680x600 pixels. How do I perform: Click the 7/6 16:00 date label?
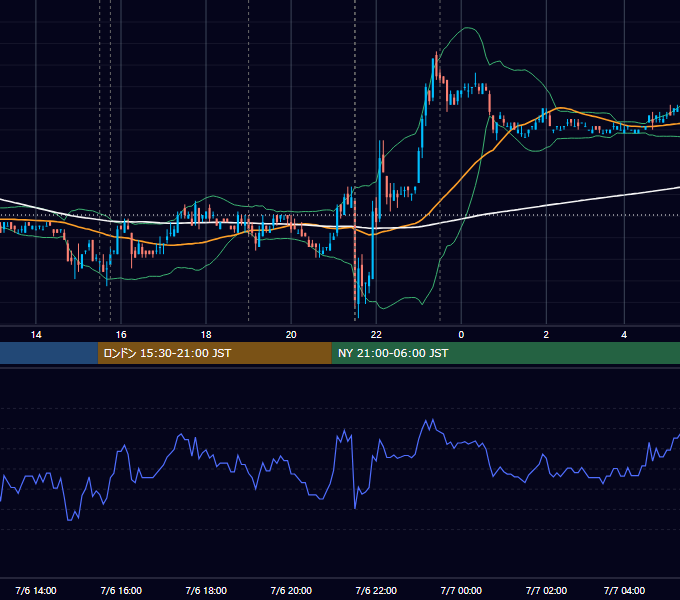point(121,590)
